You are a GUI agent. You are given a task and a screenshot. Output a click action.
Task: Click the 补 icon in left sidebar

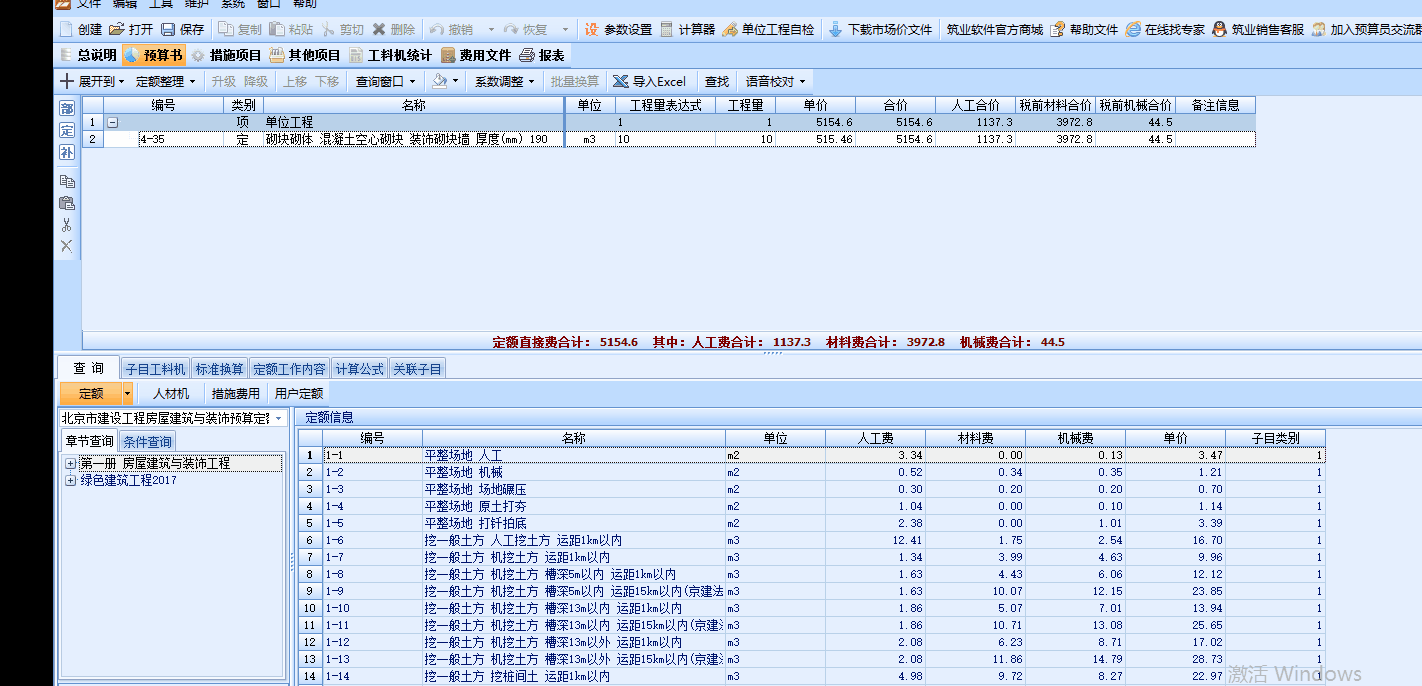(67, 152)
